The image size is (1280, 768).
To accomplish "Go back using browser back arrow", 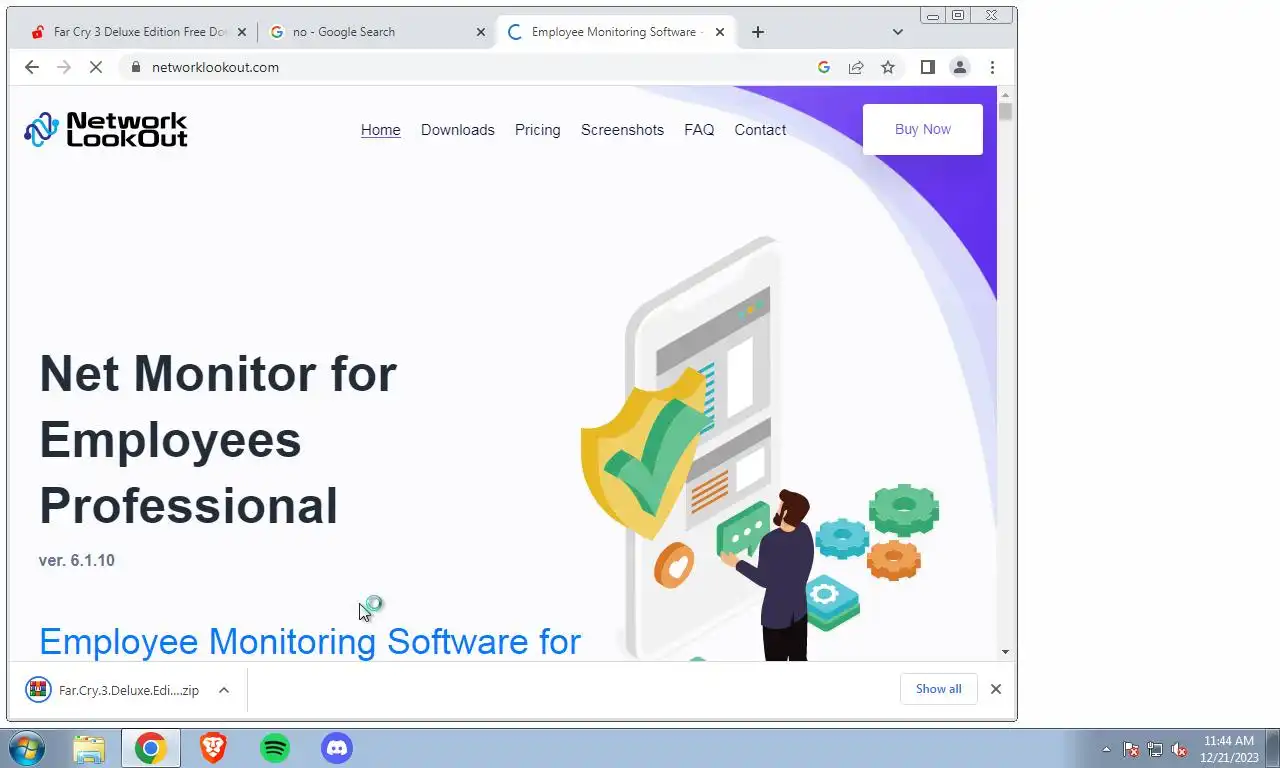I will (x=32, y=67).
